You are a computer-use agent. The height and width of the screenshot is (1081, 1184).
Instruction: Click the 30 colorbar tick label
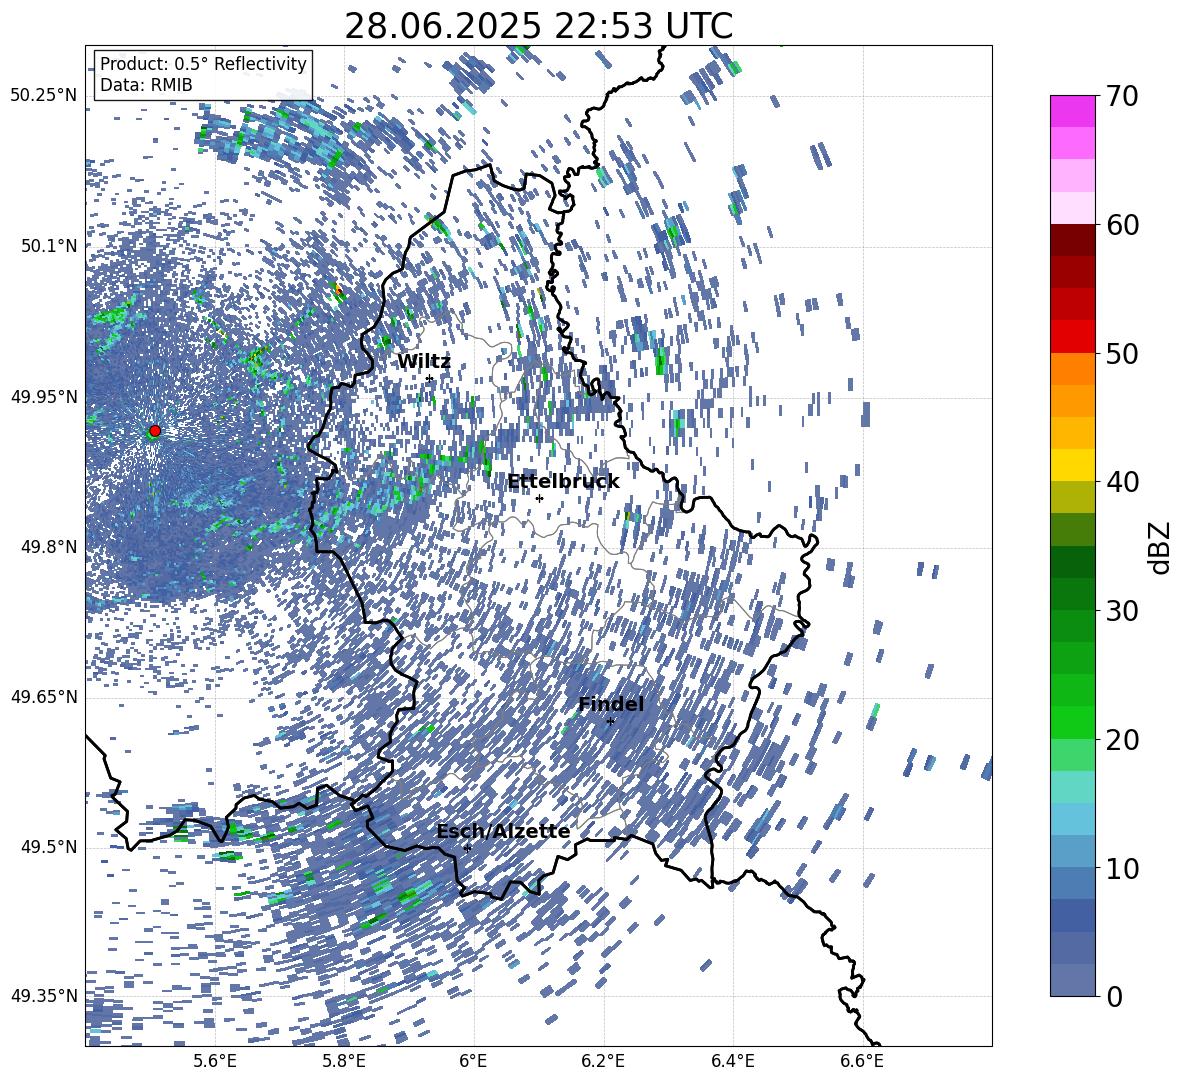[1123, 611]
